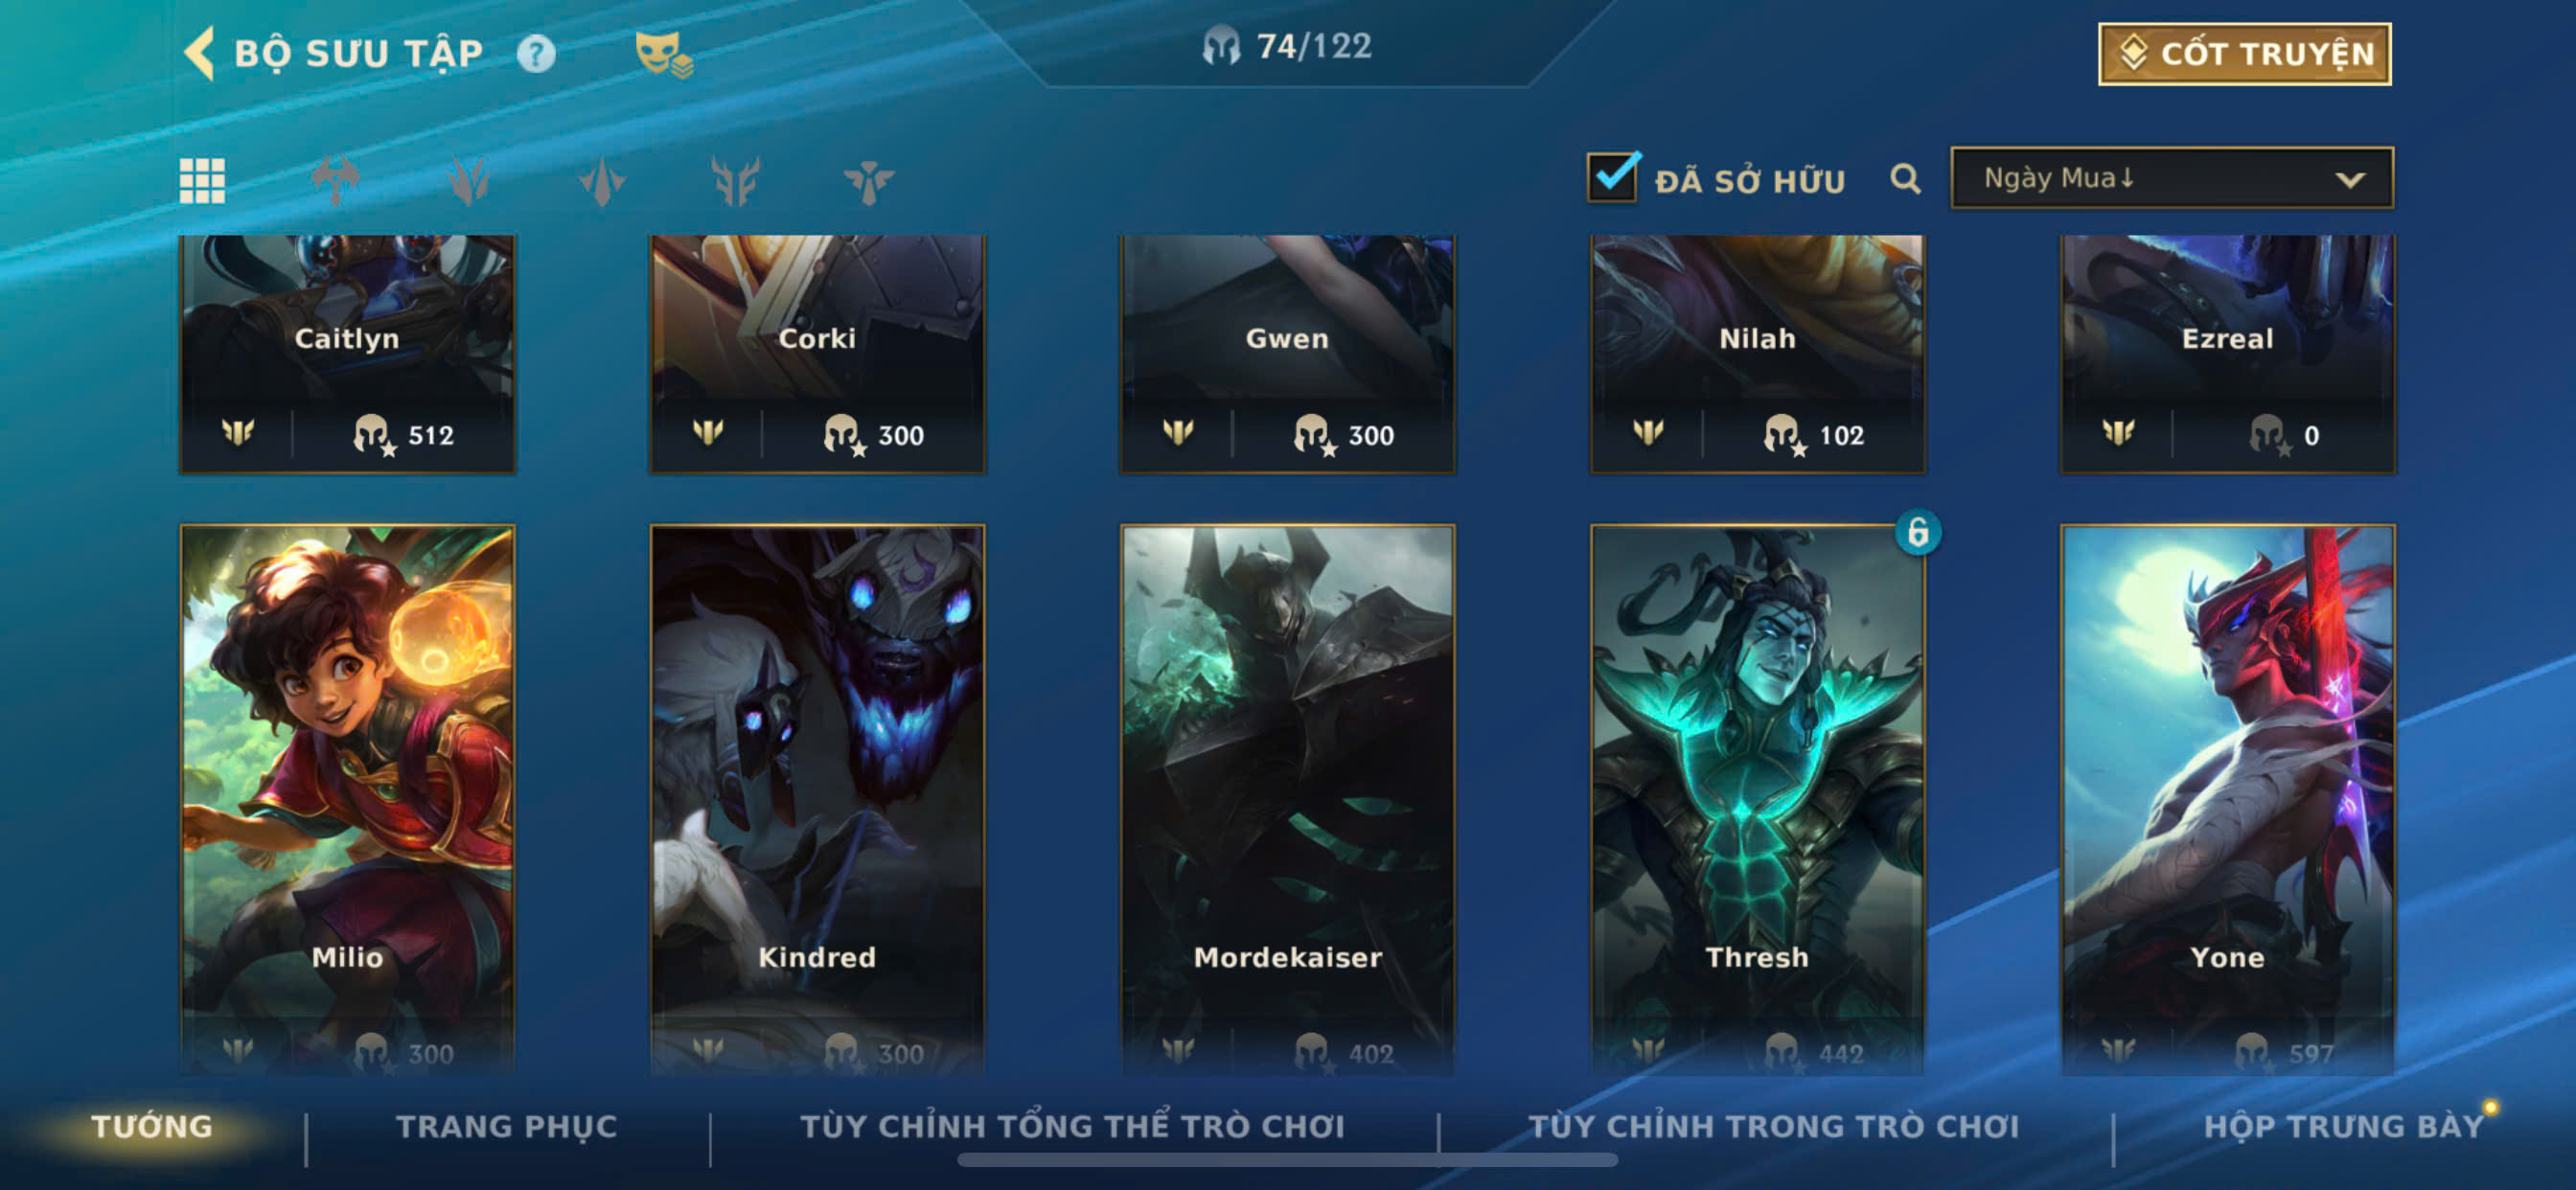The height and width of the screenshot is (1190, 2576).
Task: Select the all-roles grid filter icon
Action: pos(202,181)
